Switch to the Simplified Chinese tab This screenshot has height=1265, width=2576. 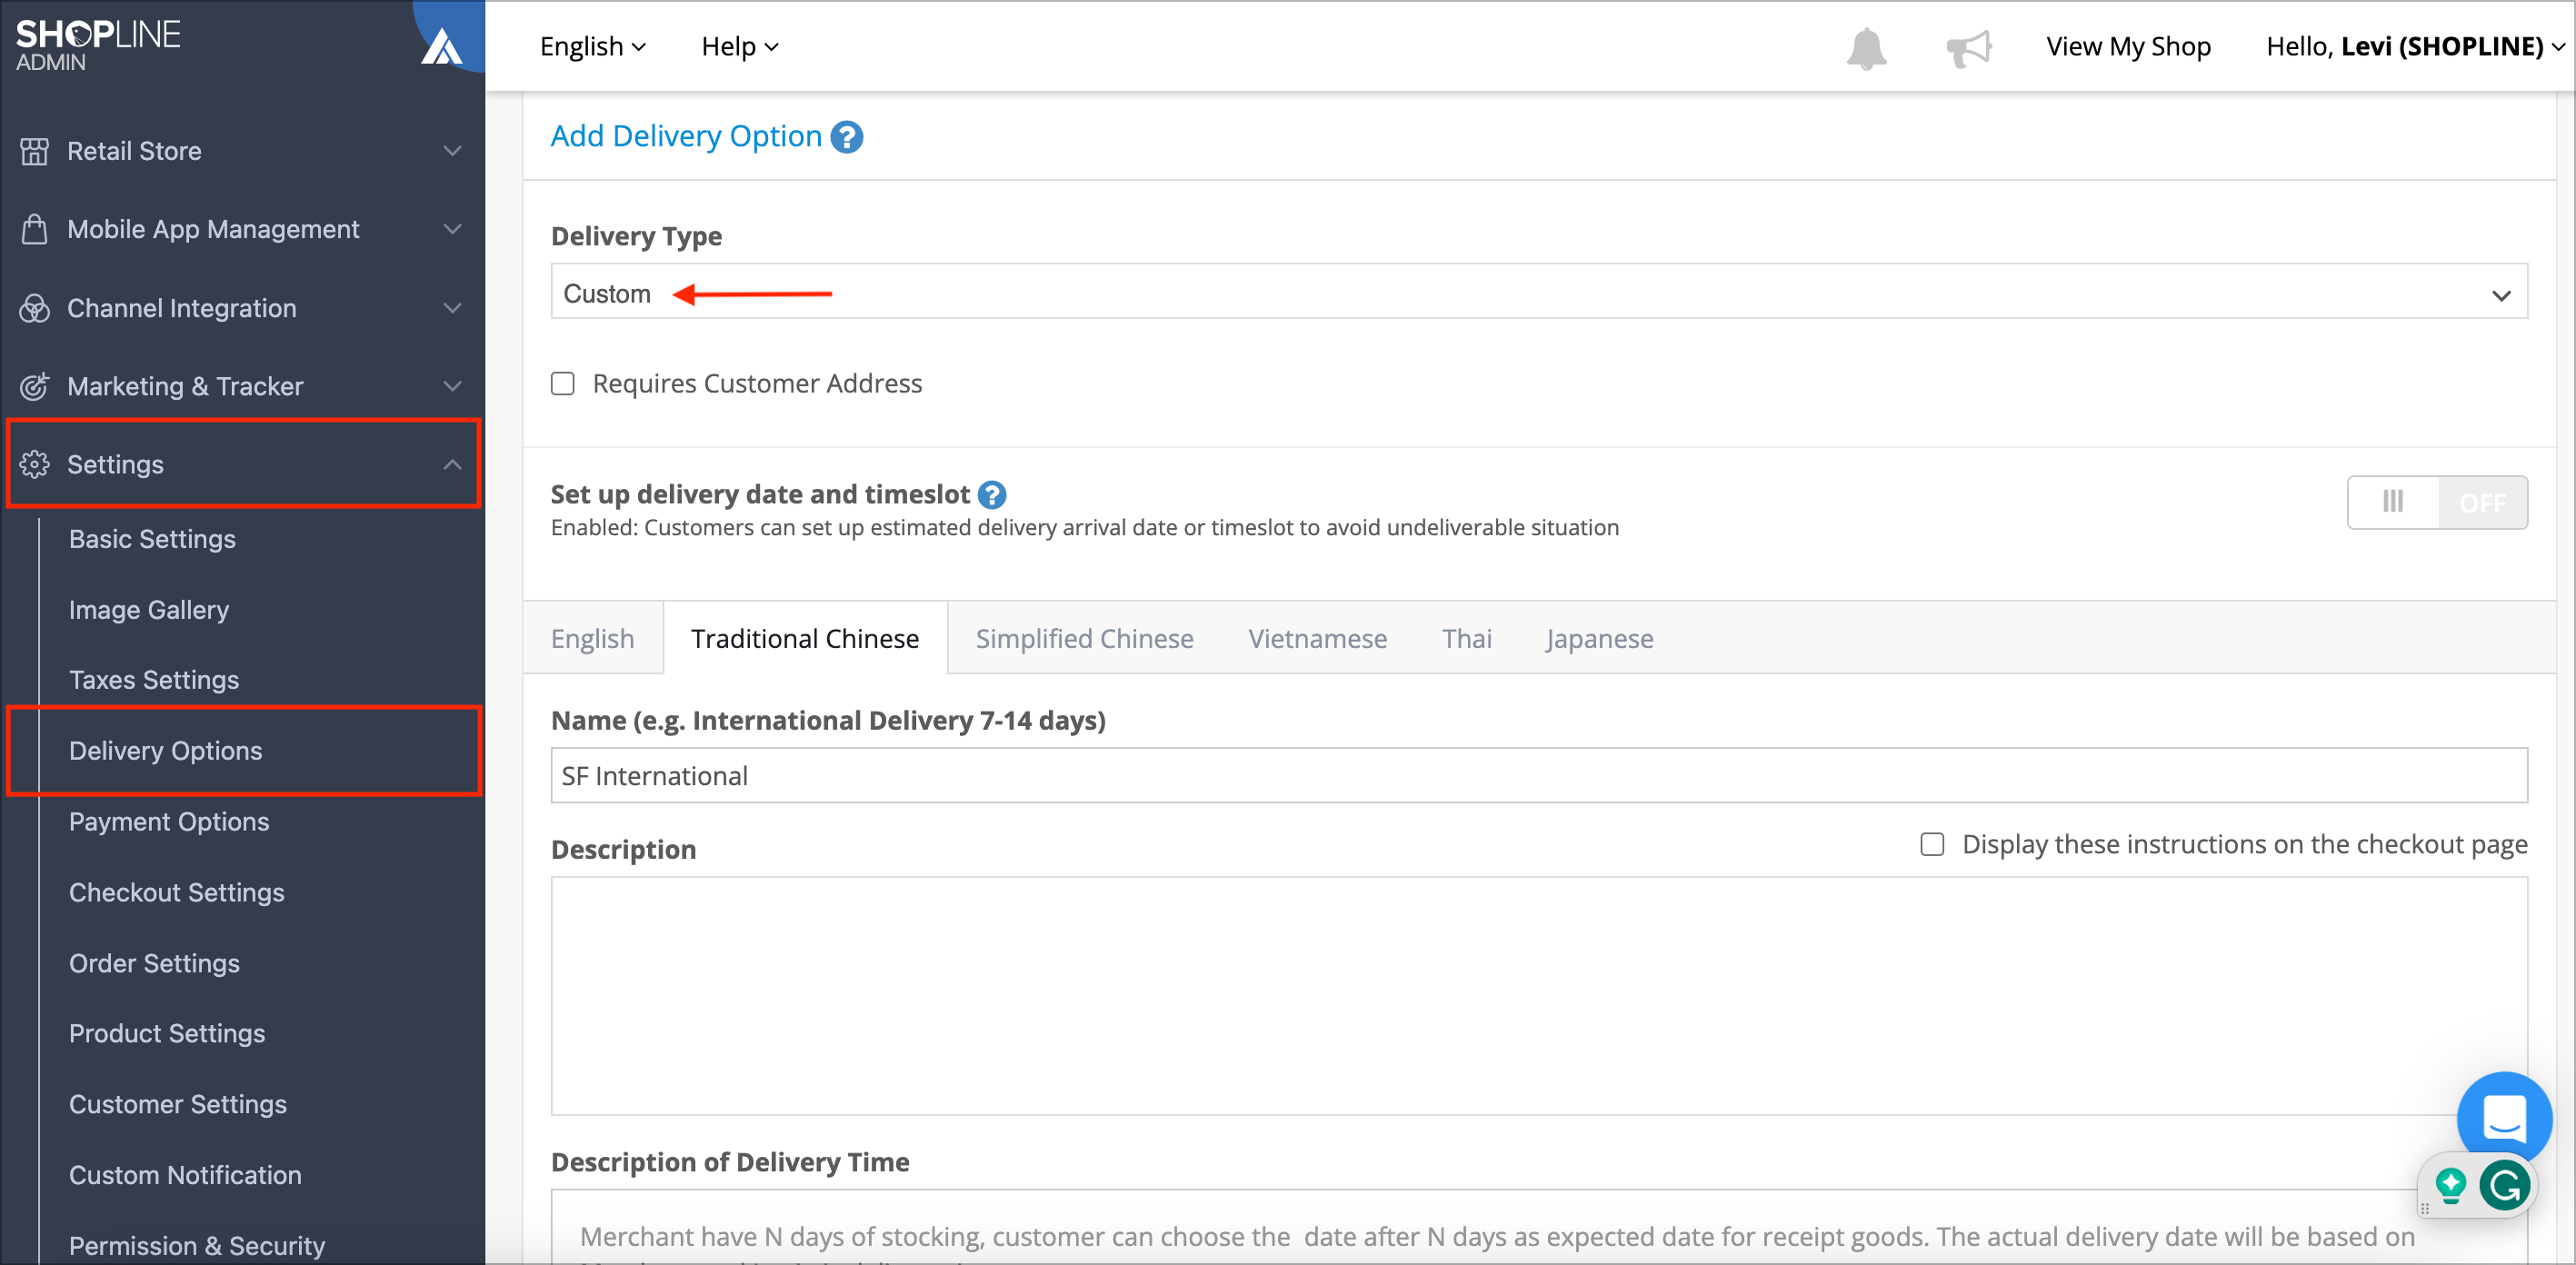coord(1084,638)
